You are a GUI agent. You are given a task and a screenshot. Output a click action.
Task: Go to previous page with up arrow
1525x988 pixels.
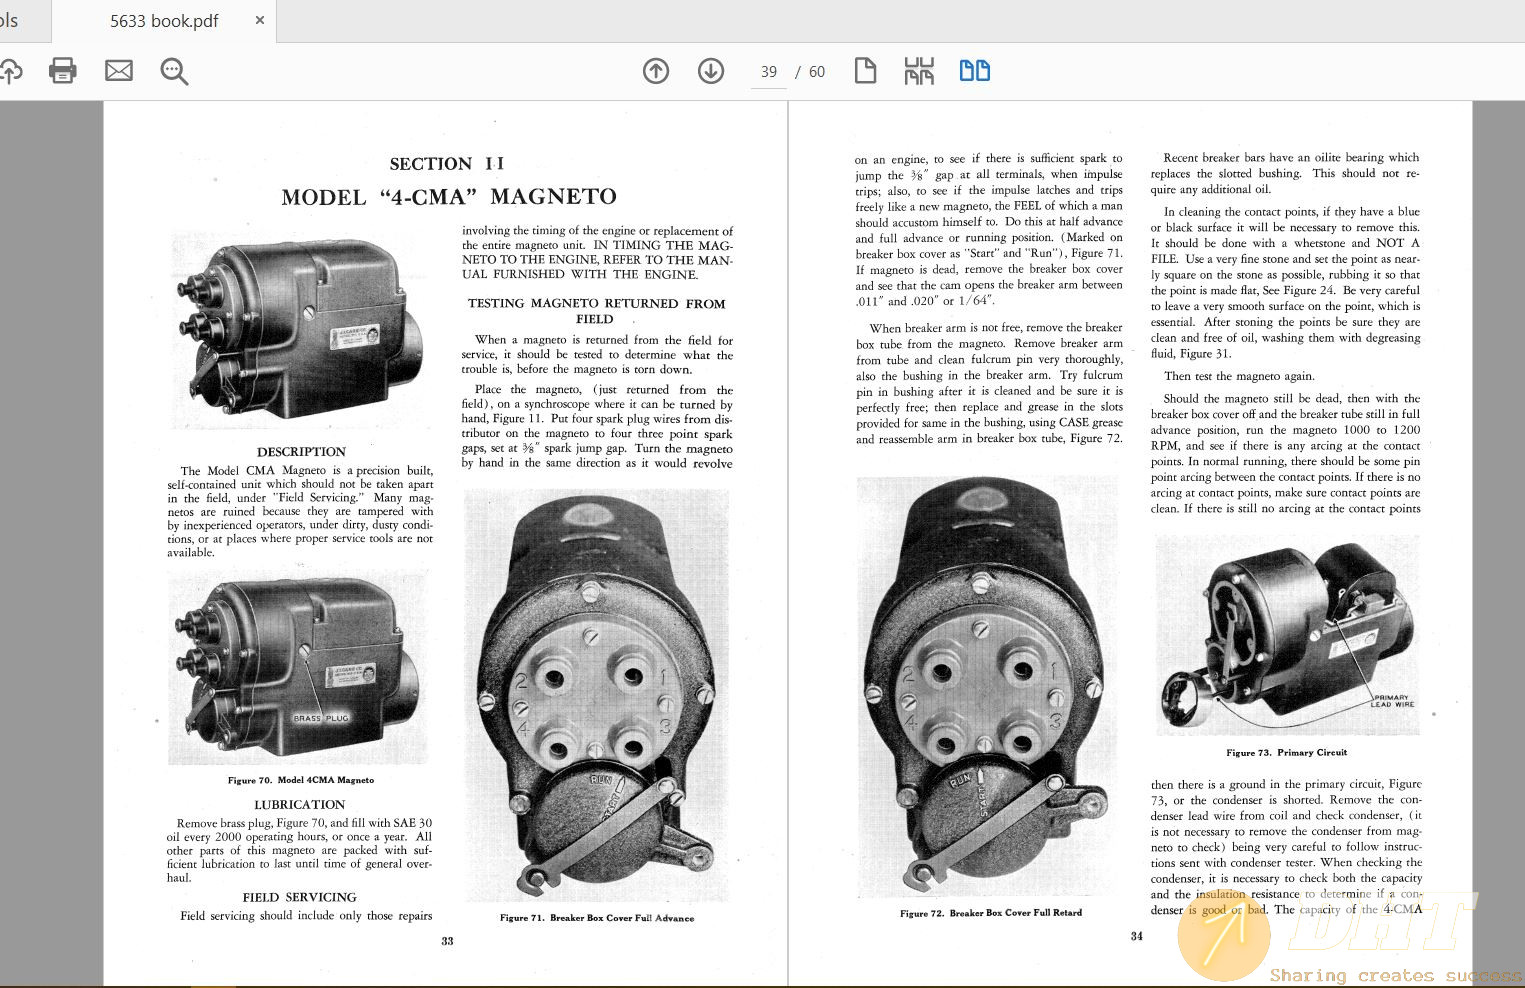pyautogui.click(x=656, y=71)
